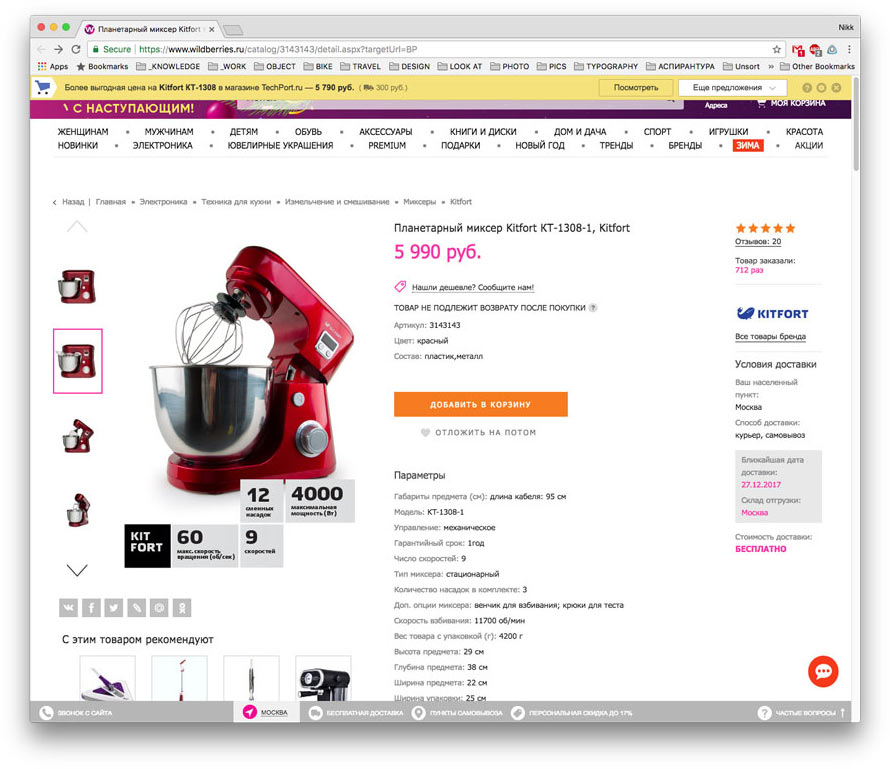Close the yellow price offer bar
The height and width of the screenshot is (769, 890).
coord(836,88)
